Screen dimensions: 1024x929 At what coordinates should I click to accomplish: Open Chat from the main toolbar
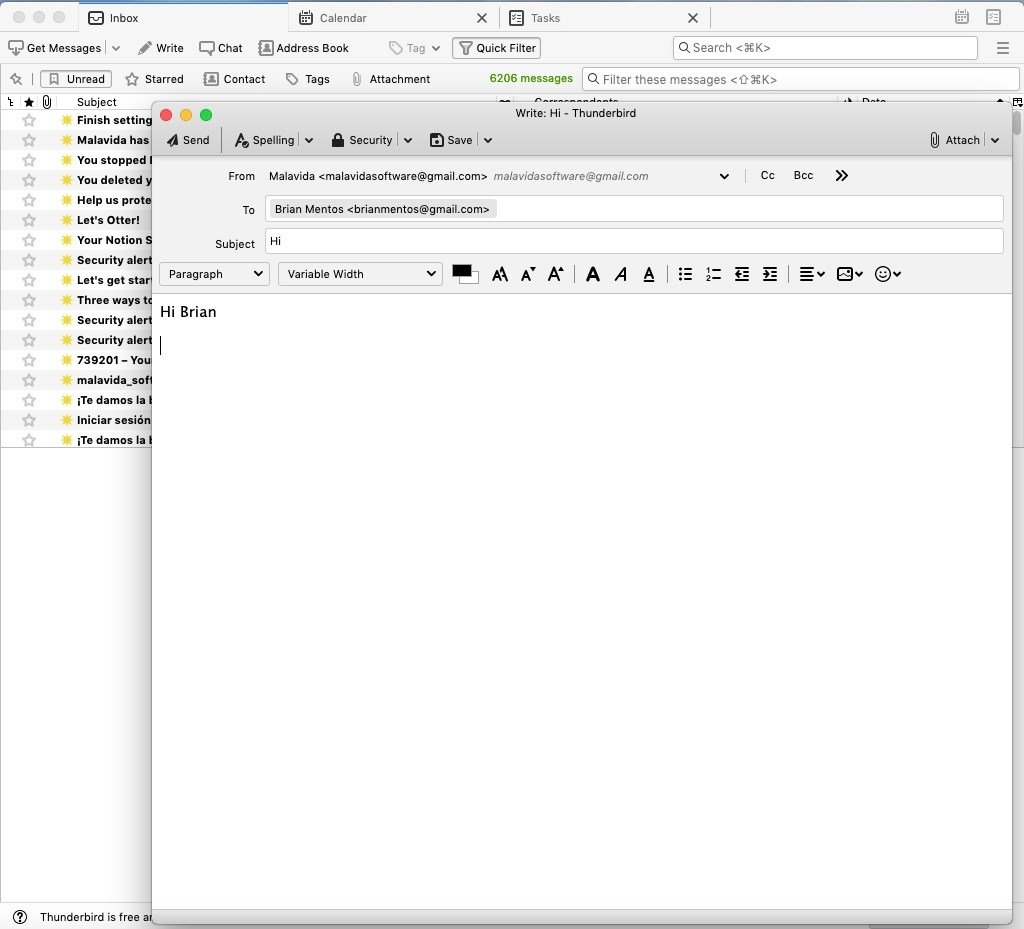(x=221, y=48)
